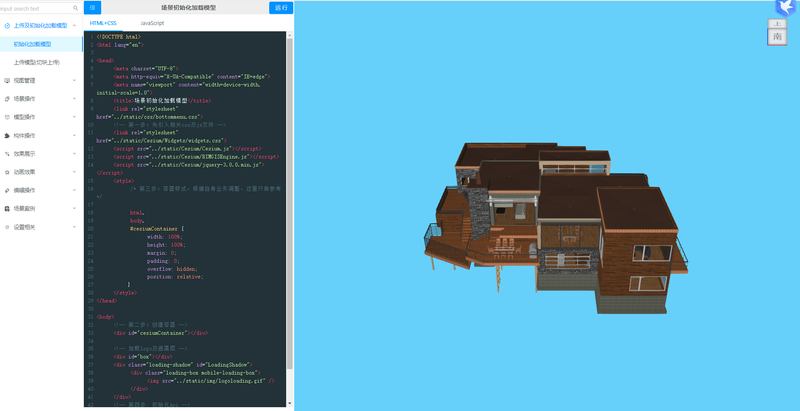Click the 设置相关 gear icon
Viewport: 800px width, 411px height.
(x=7, y=227)
